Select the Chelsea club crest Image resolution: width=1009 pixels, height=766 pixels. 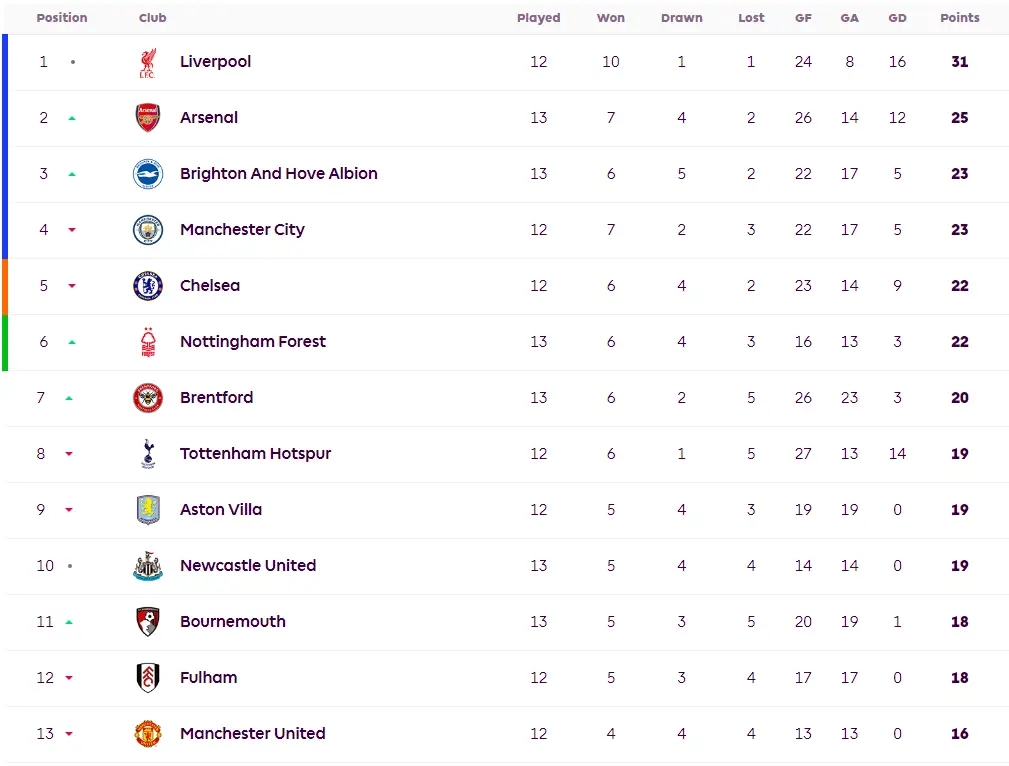tap(147, 286)
